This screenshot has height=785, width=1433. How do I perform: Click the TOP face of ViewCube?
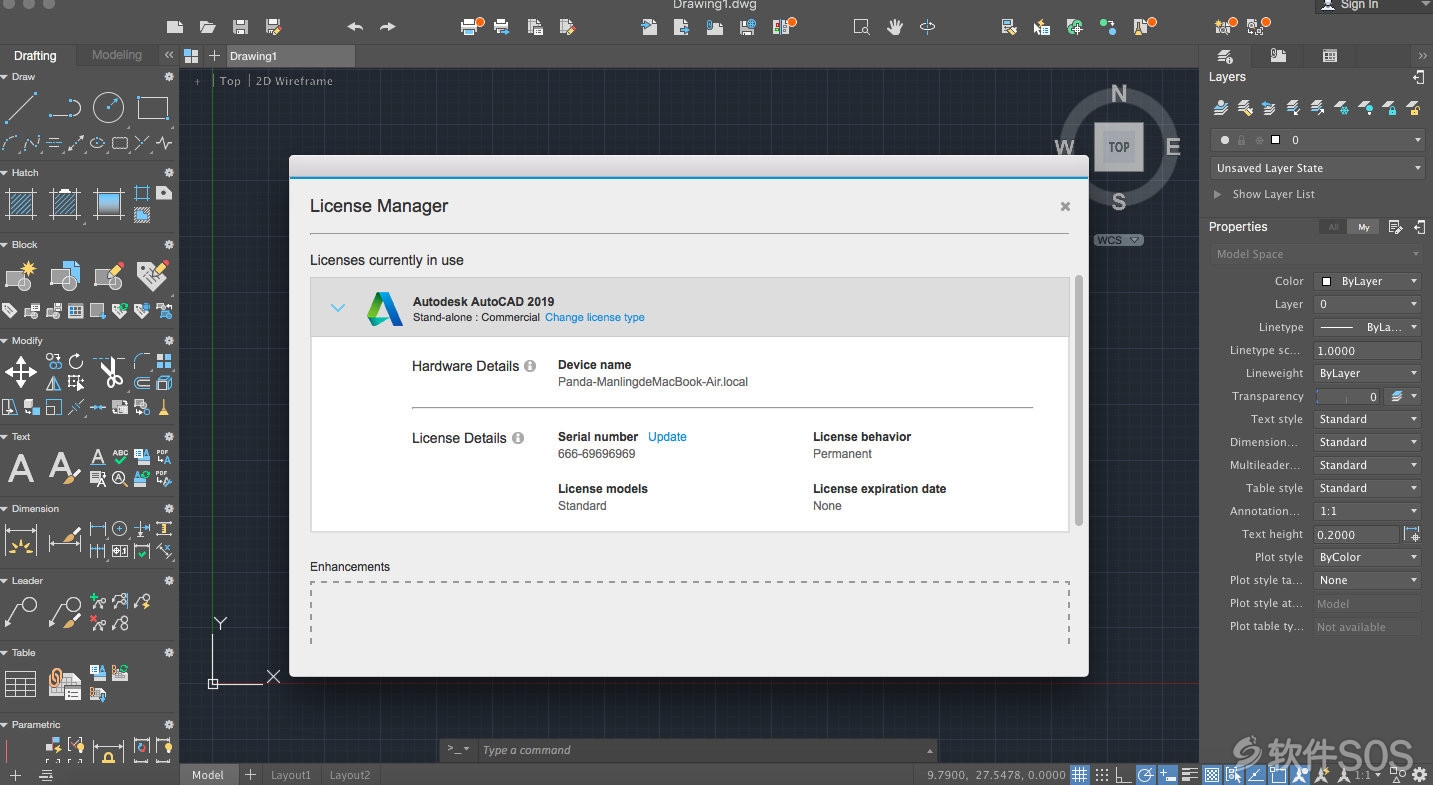(1118, 147)
